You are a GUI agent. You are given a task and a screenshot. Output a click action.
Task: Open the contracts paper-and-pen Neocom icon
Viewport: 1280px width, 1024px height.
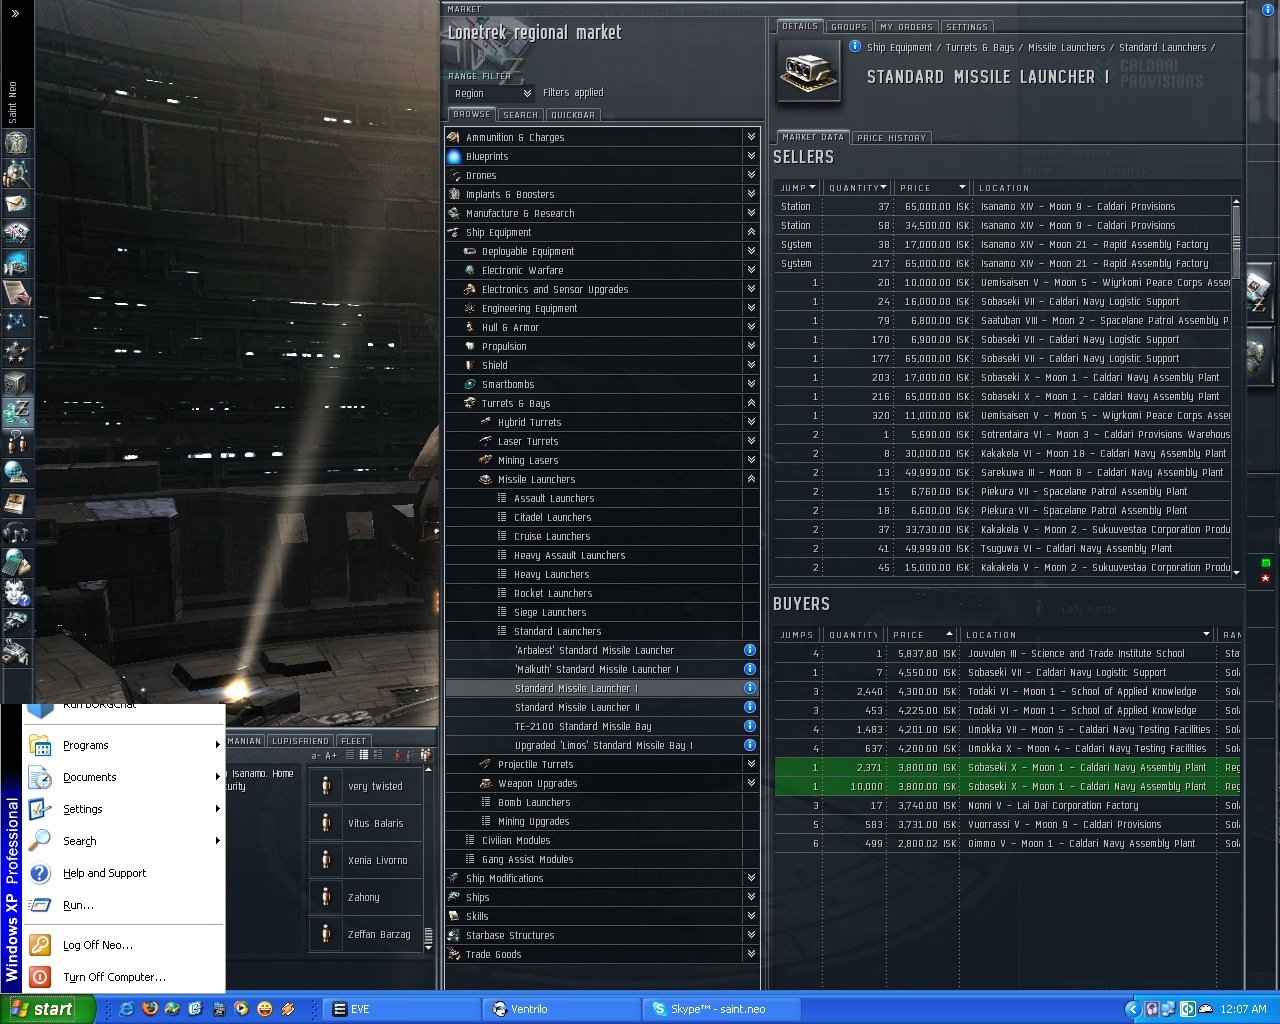point(16,292)
